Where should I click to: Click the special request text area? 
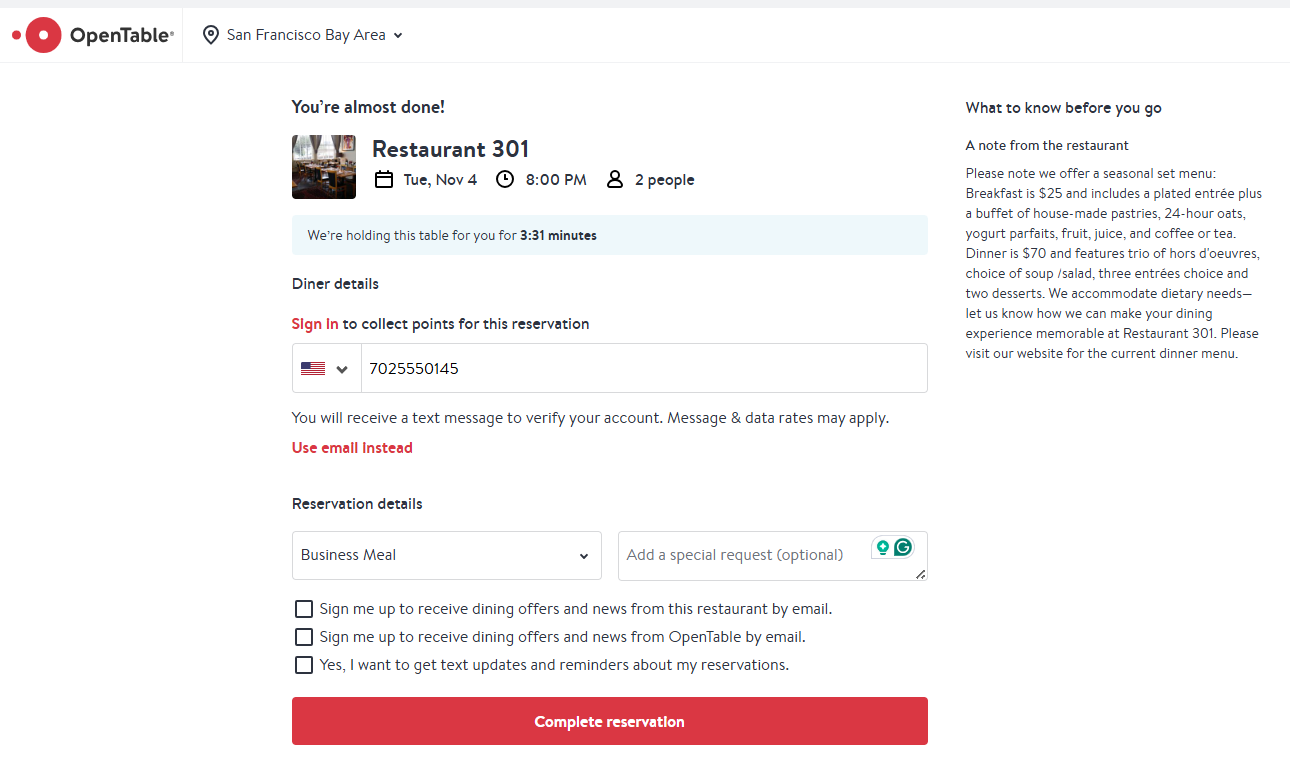[740, 555]
